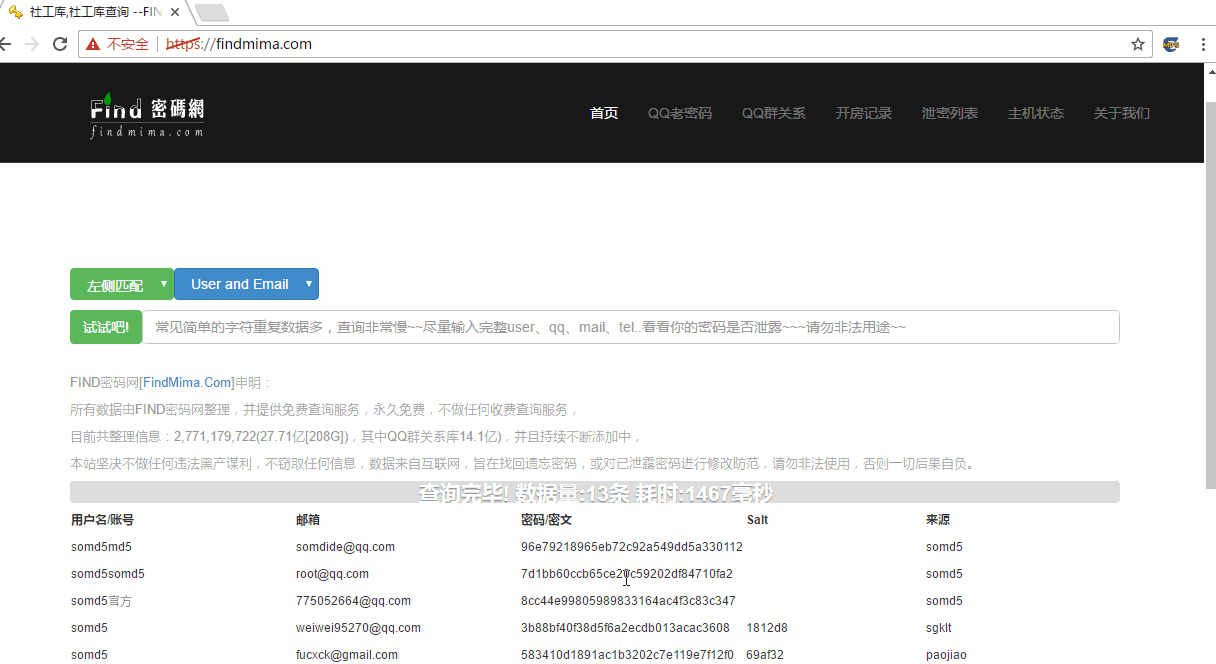Click the Find 密碼網 site logo
1216x664 pixels.
(x=147, y=116)
